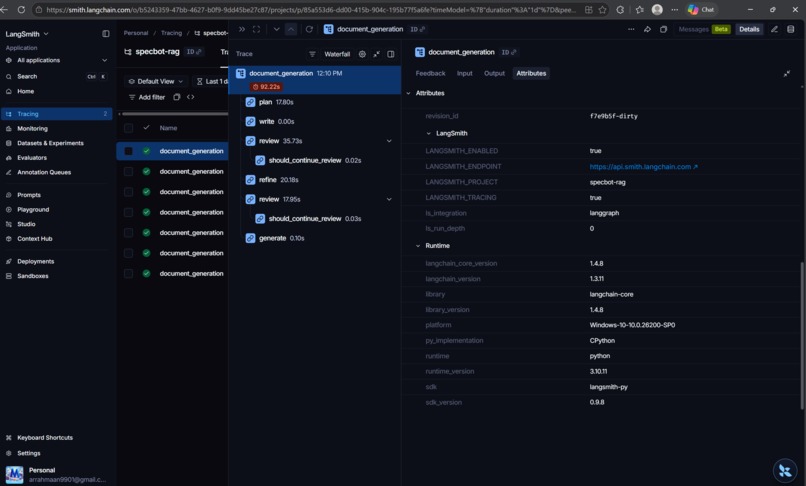The image size is (806, 486).
Task: Check the second document_generation row checkbox
Action: [x=129, y=171]
